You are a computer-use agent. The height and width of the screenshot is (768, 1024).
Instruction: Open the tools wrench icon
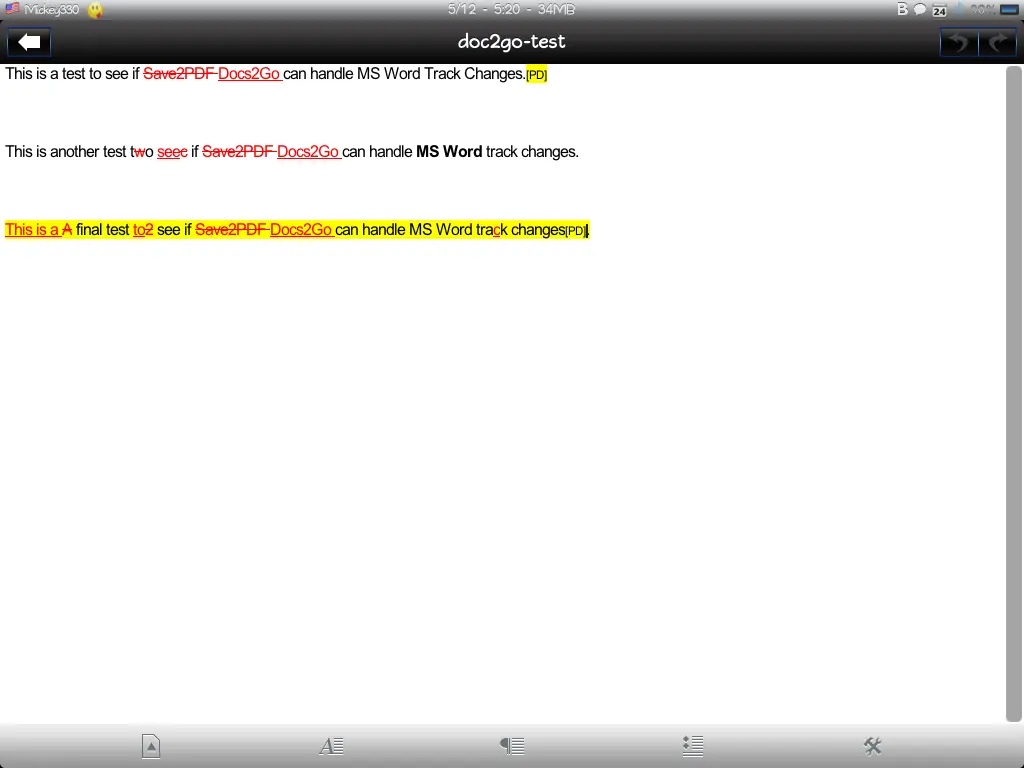pyautogui.click(x=872, y=746)
